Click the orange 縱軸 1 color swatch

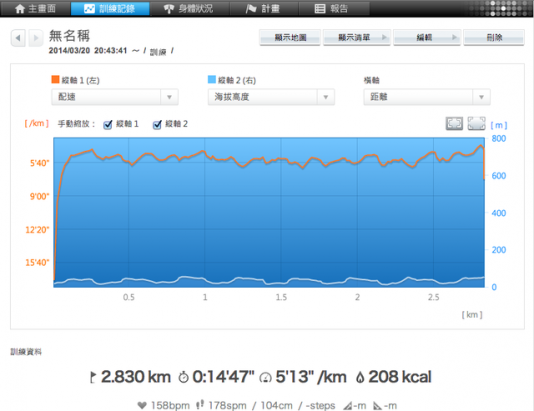[x=55, y=80]
